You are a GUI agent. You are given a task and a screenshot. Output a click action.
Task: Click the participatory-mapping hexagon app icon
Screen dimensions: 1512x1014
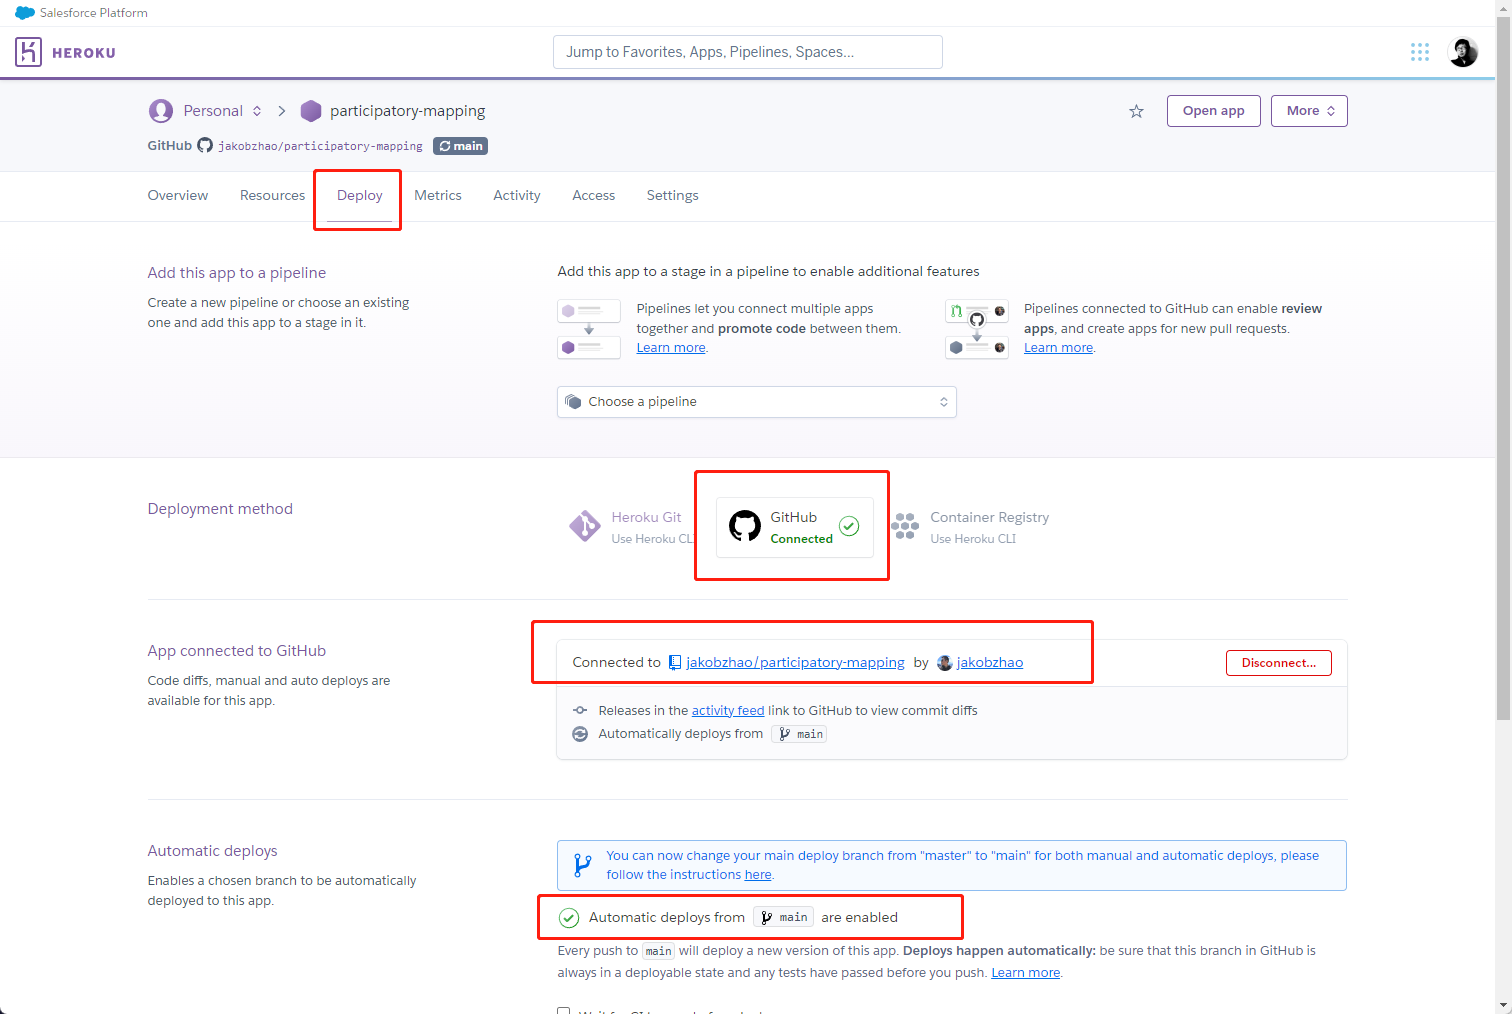(311, 111)
